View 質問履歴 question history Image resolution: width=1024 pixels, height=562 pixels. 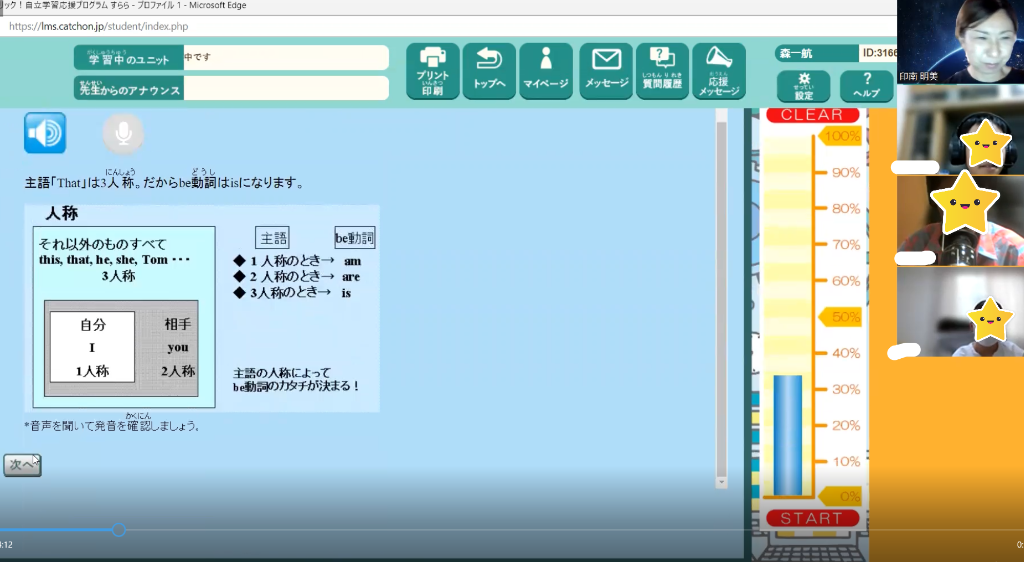662,71
